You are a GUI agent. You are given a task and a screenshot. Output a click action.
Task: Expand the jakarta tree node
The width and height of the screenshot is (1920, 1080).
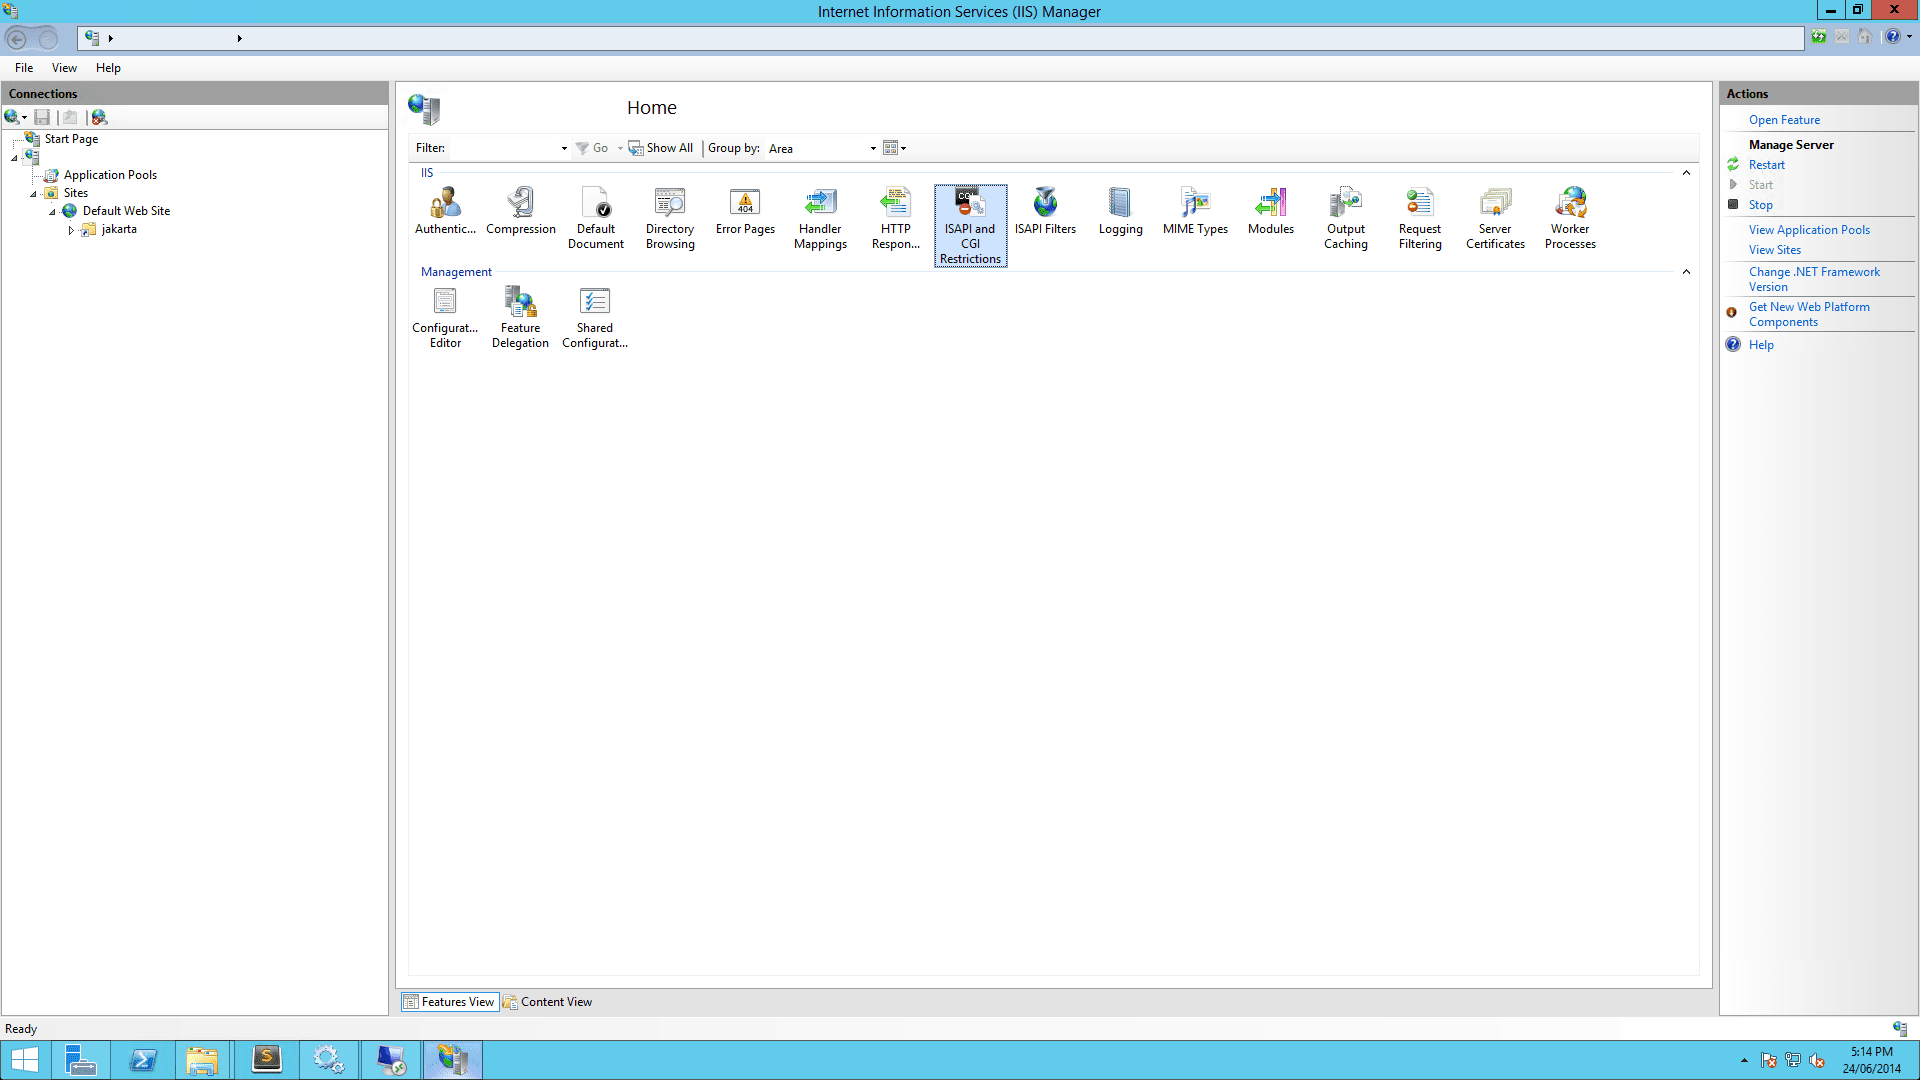click(71, 230)
